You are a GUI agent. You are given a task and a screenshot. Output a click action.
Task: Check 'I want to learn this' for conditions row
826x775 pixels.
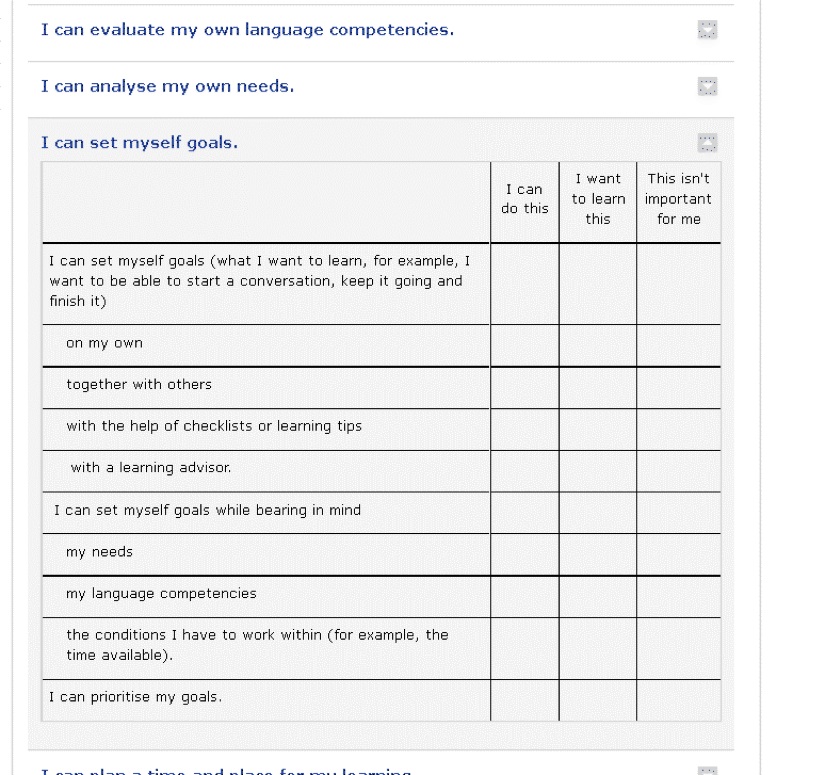click(x=597, y=648)
